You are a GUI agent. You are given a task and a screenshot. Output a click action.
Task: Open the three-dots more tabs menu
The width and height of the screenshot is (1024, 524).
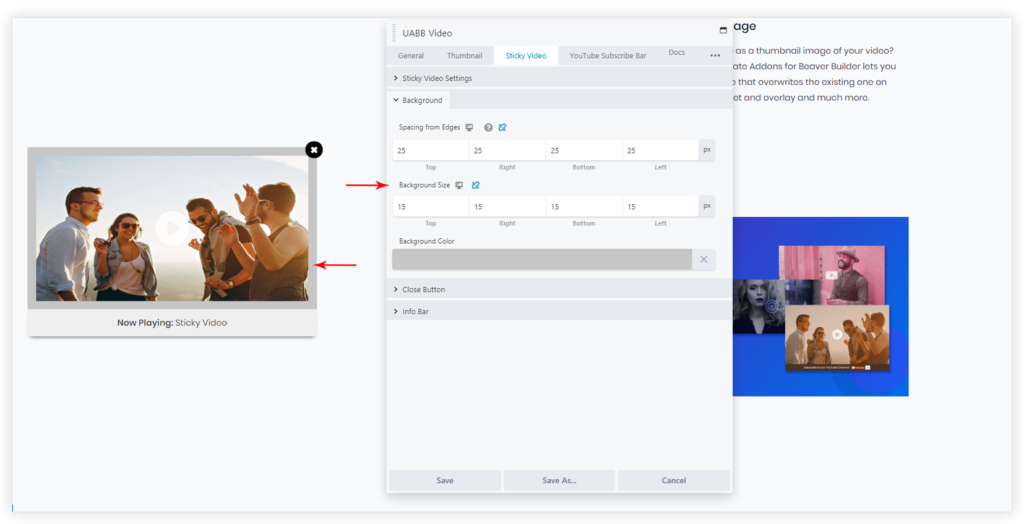click(x=715, y=55)
